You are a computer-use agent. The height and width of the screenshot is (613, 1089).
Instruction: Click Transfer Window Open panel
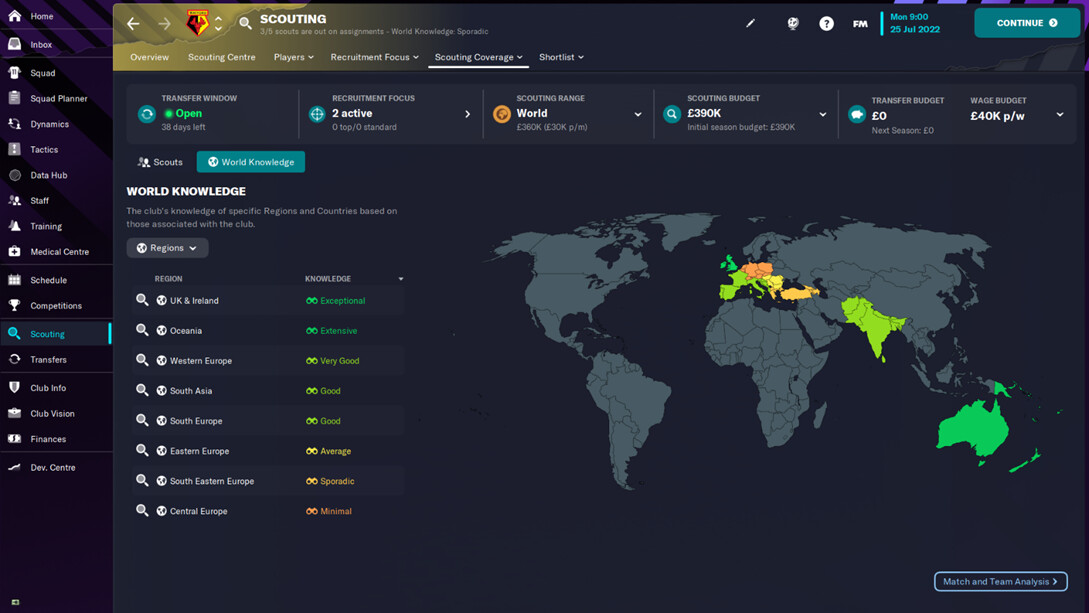213,114
